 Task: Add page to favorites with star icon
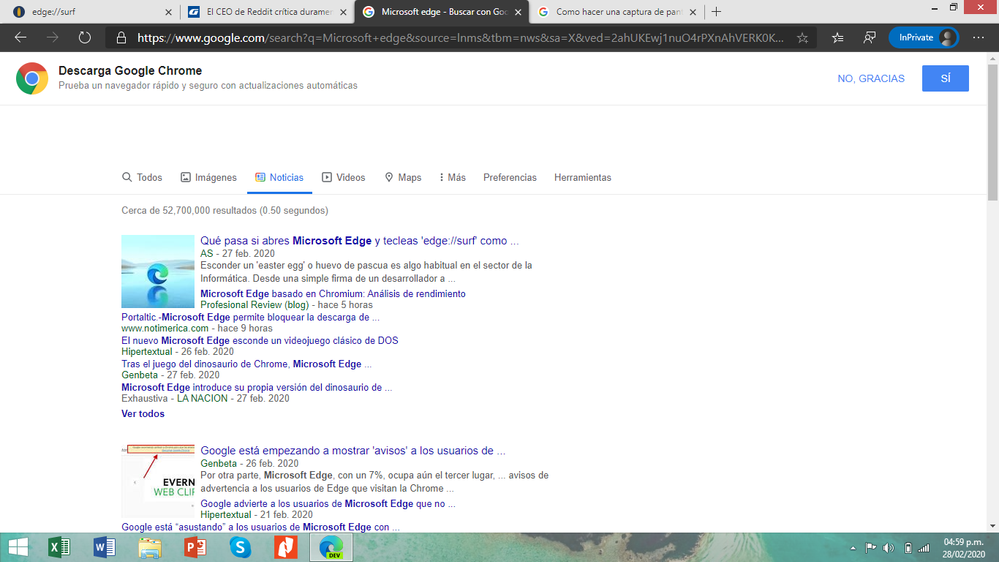click(x=802, y=38)
